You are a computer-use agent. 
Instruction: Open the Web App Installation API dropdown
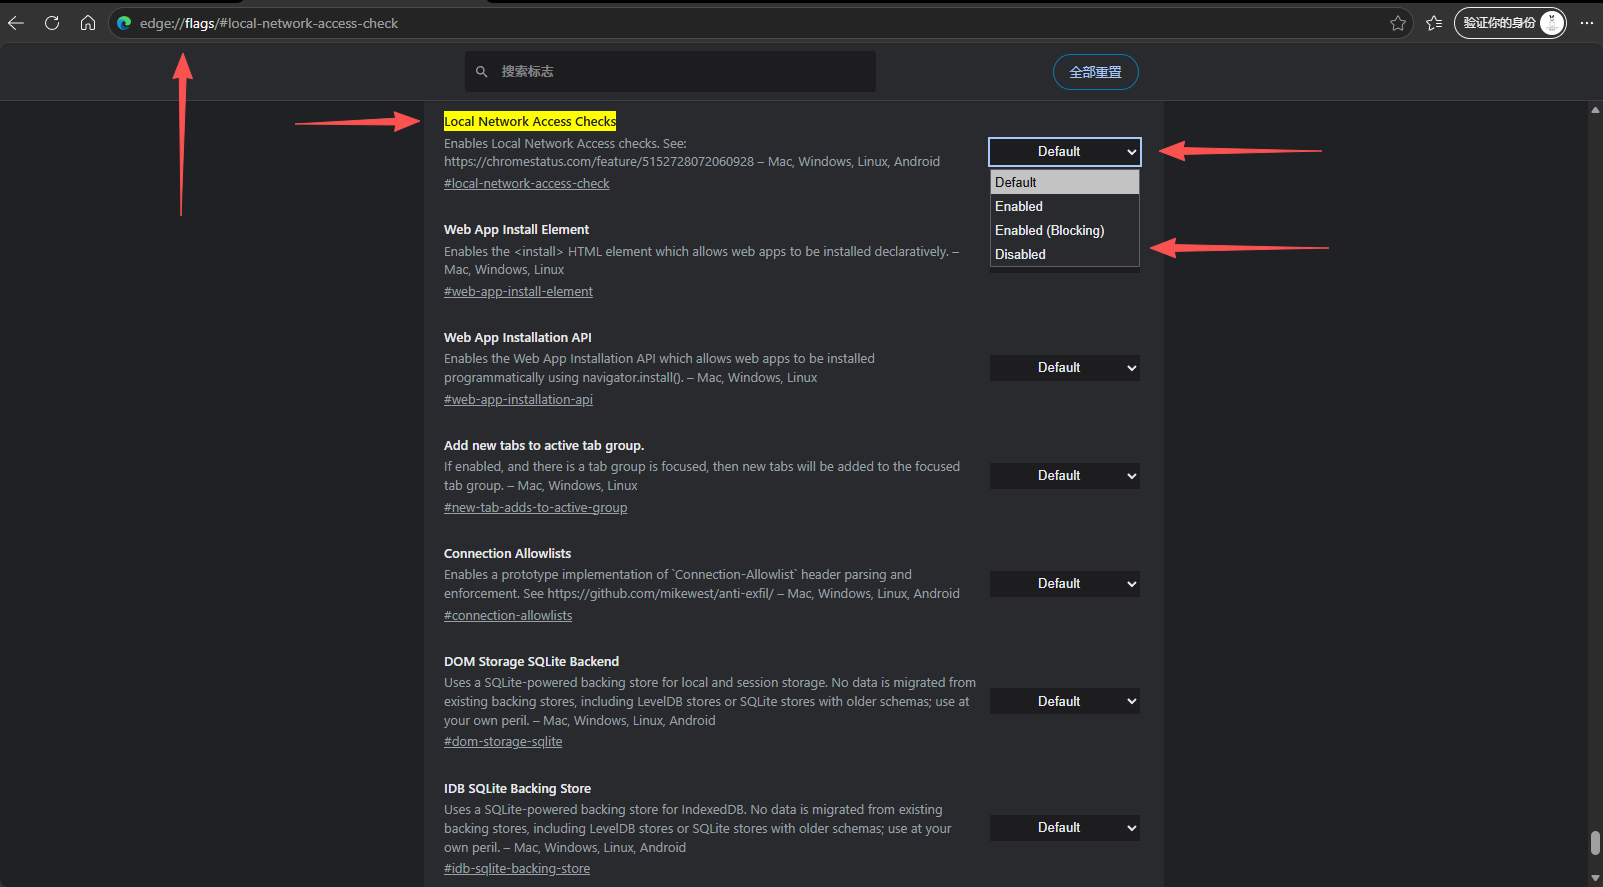(1064, 368)
